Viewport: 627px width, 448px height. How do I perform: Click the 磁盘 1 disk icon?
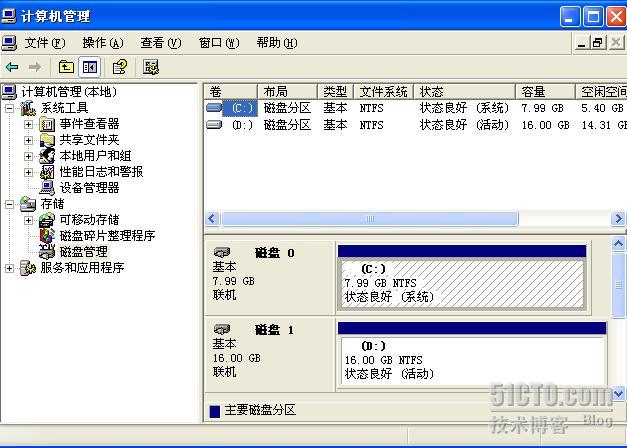[x=222, y=329]
